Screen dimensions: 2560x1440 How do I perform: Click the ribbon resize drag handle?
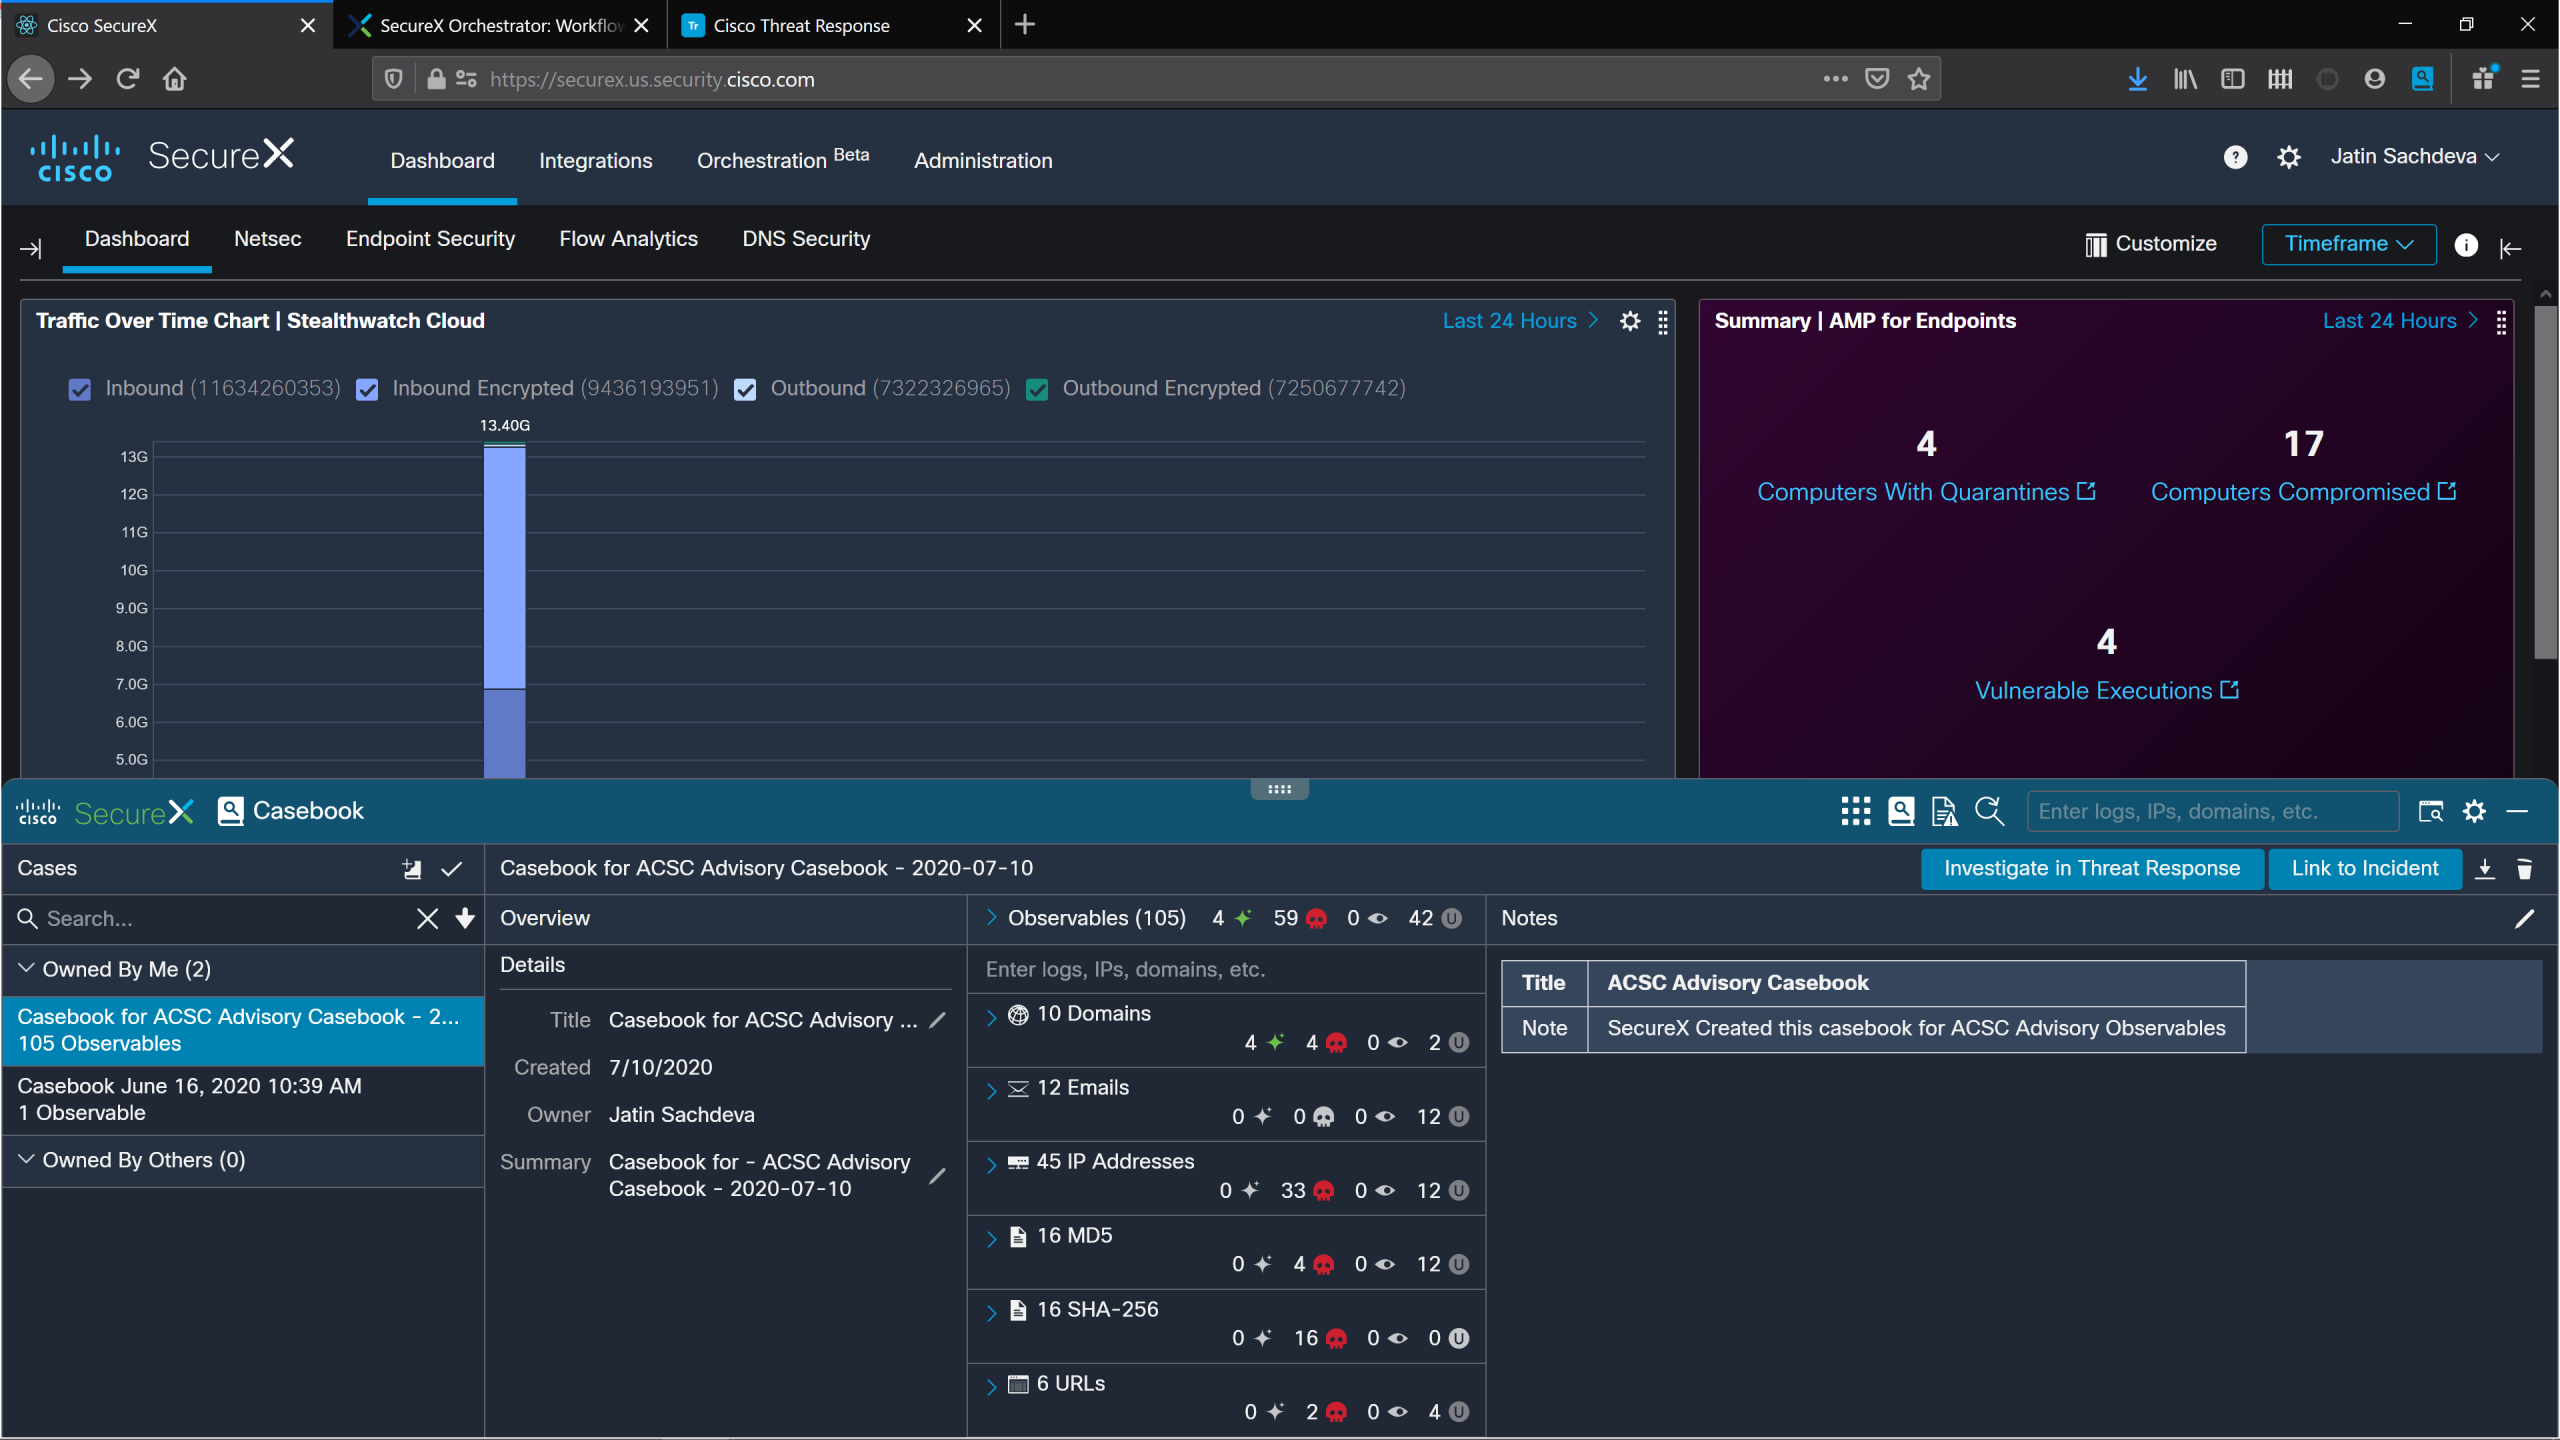coord(1279,789)
